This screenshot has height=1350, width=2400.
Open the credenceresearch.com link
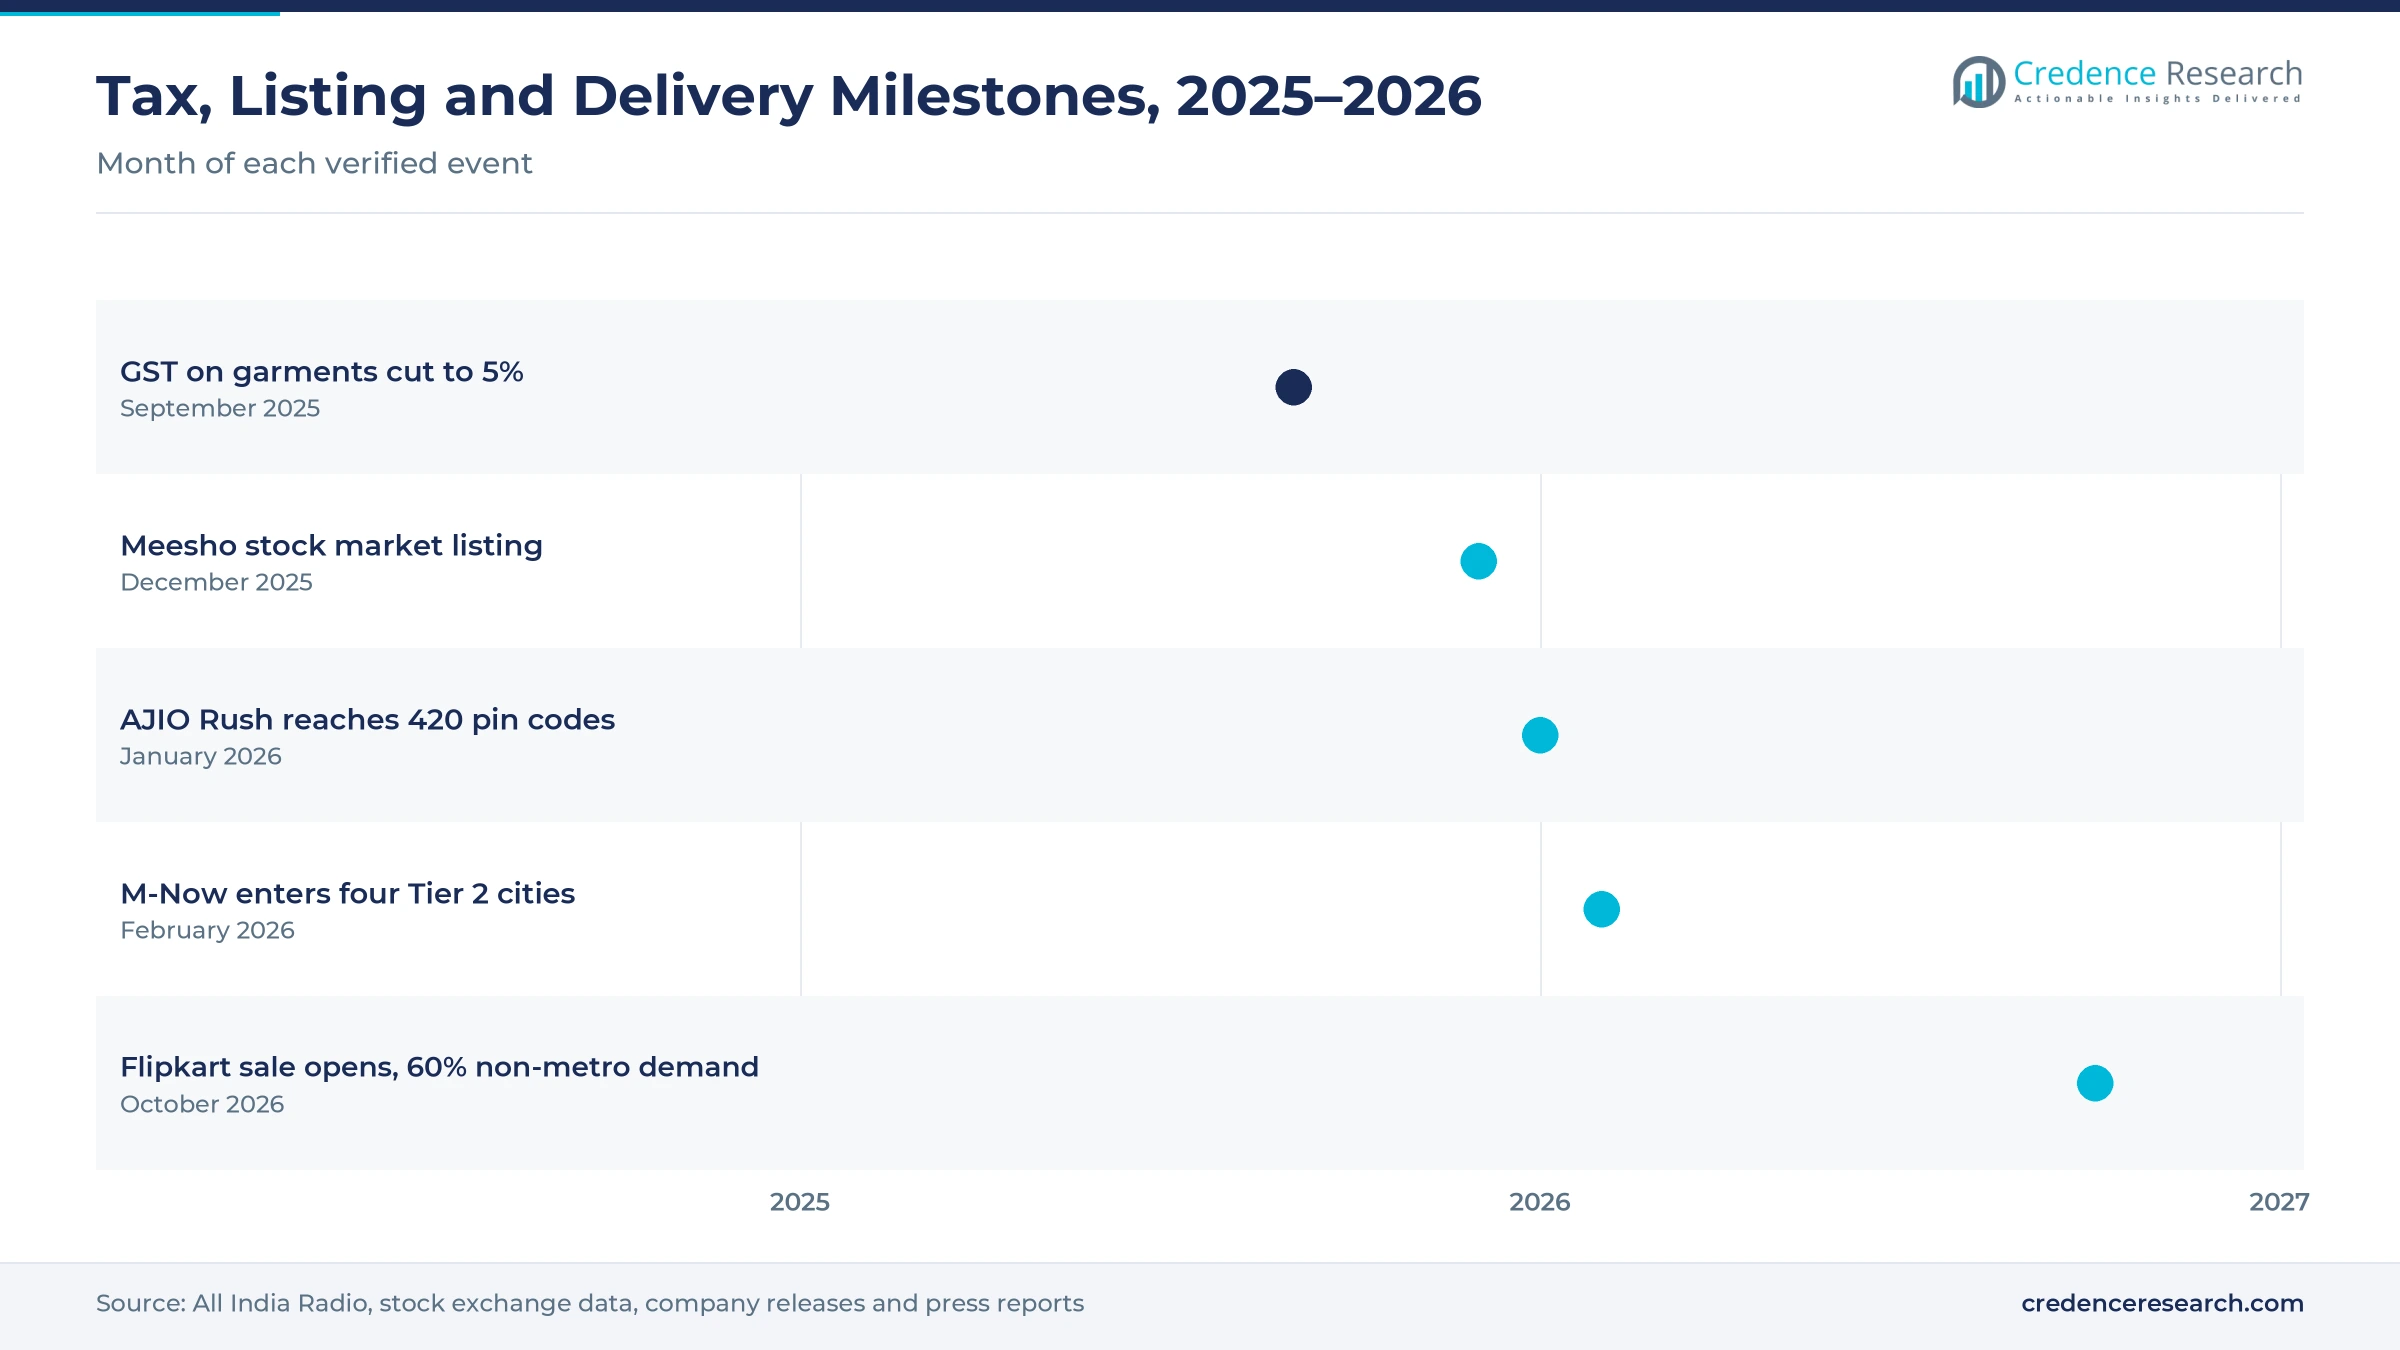pos(2162,1303)
